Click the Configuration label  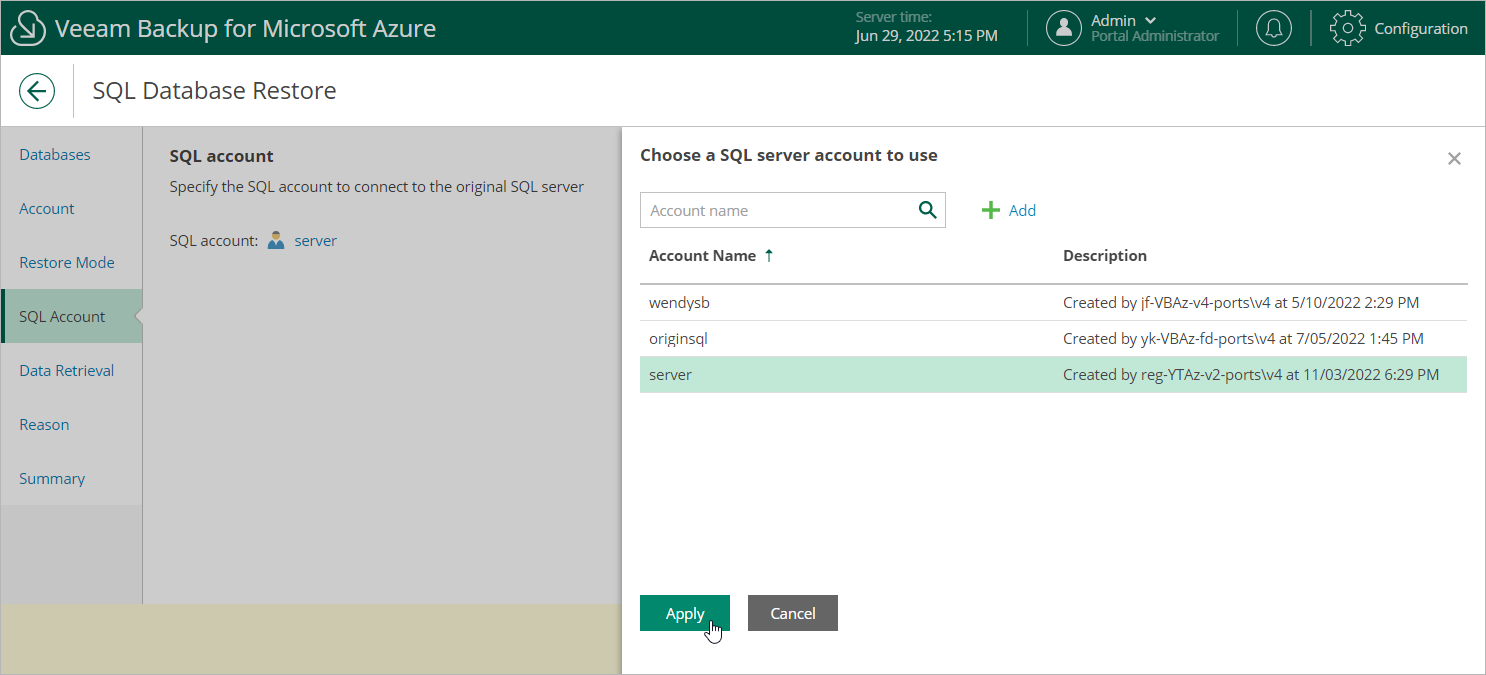tap(1421, 28)
